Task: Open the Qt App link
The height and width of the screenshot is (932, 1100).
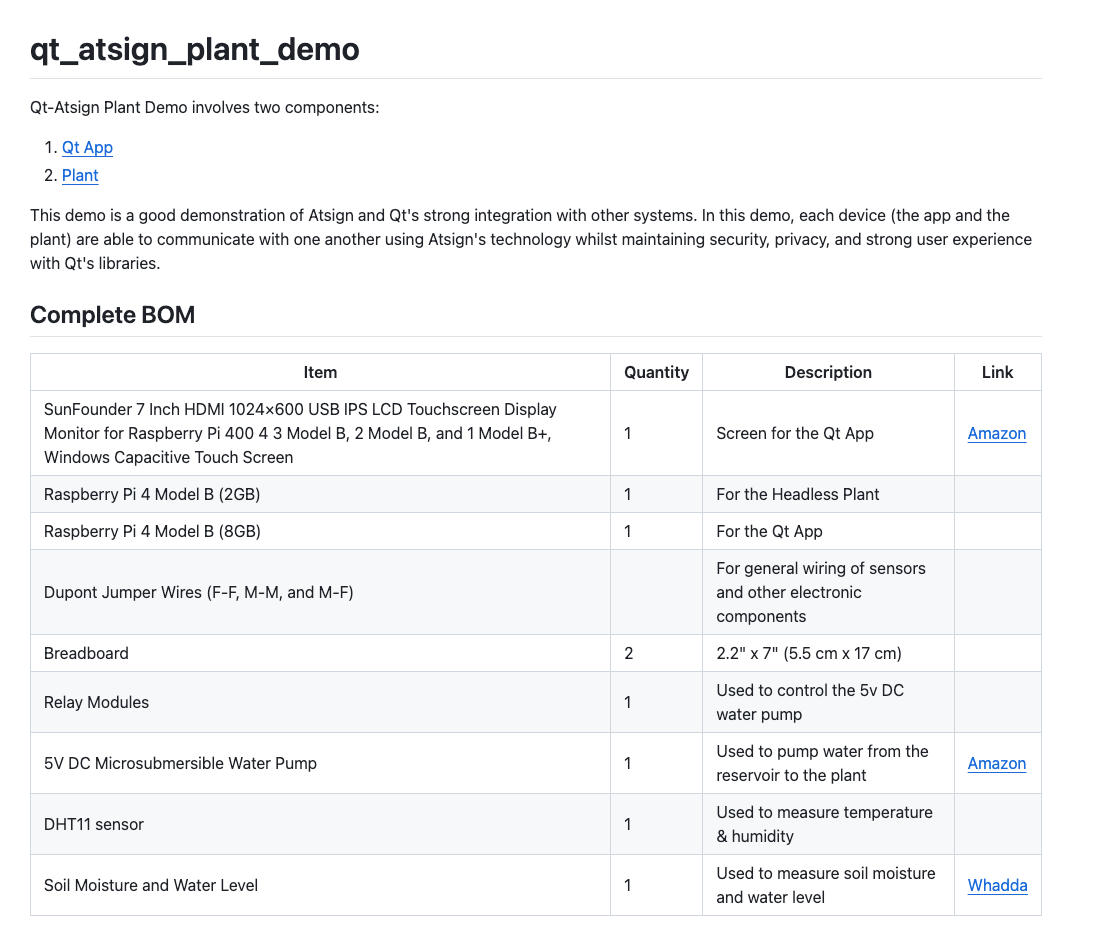Action: [87, 147]
